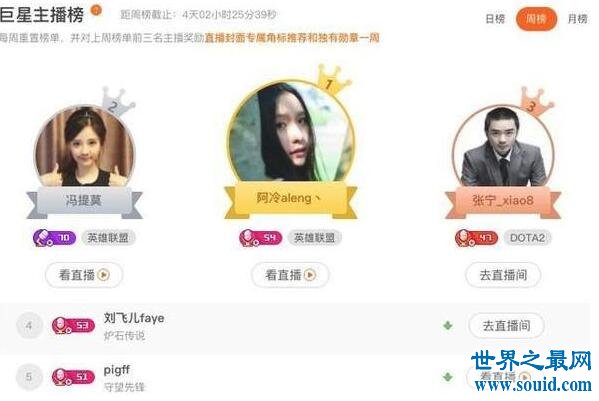Click the green rank arrow in pigff row

[447, 377]
